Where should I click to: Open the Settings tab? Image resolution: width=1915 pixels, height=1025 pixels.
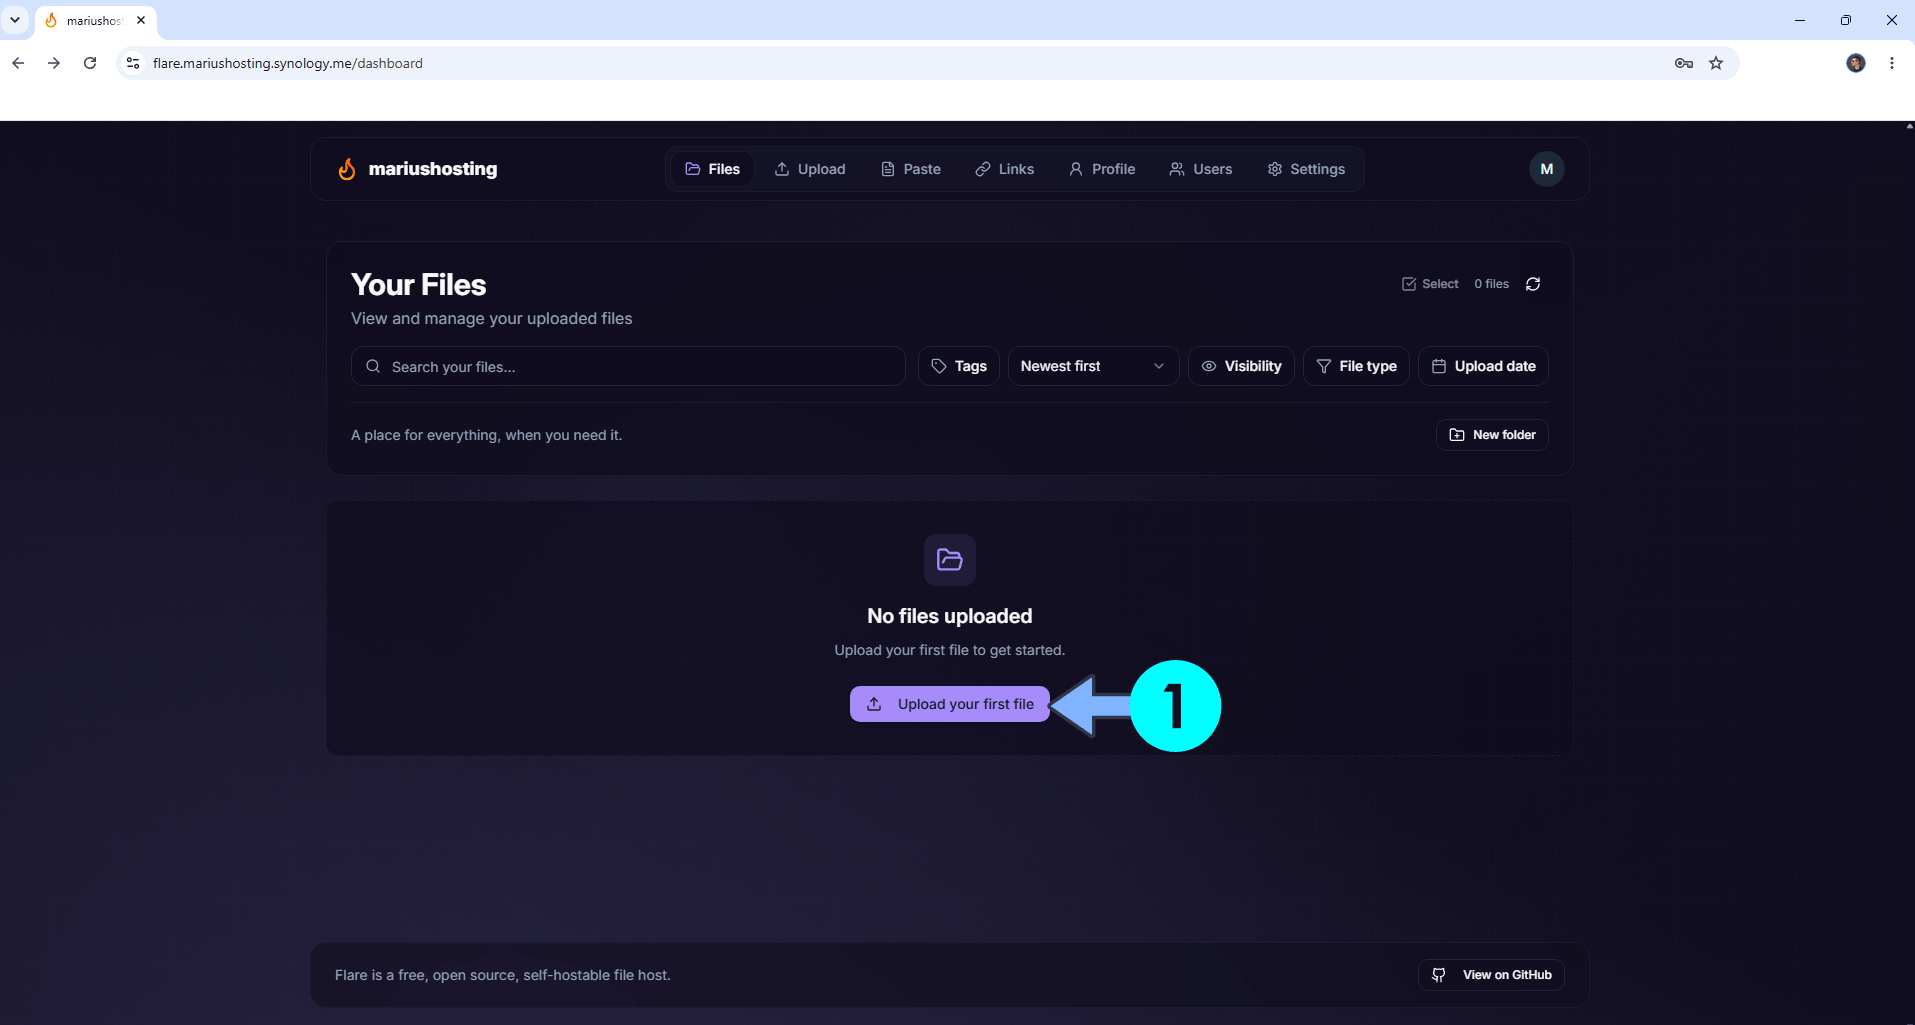pos(1306,169)
